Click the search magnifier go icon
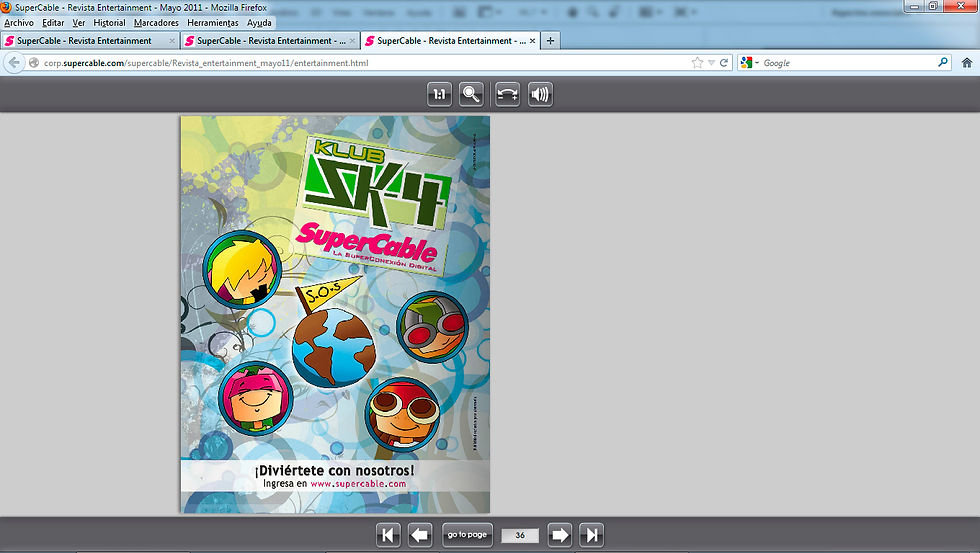980x553 pixels. 942,62
